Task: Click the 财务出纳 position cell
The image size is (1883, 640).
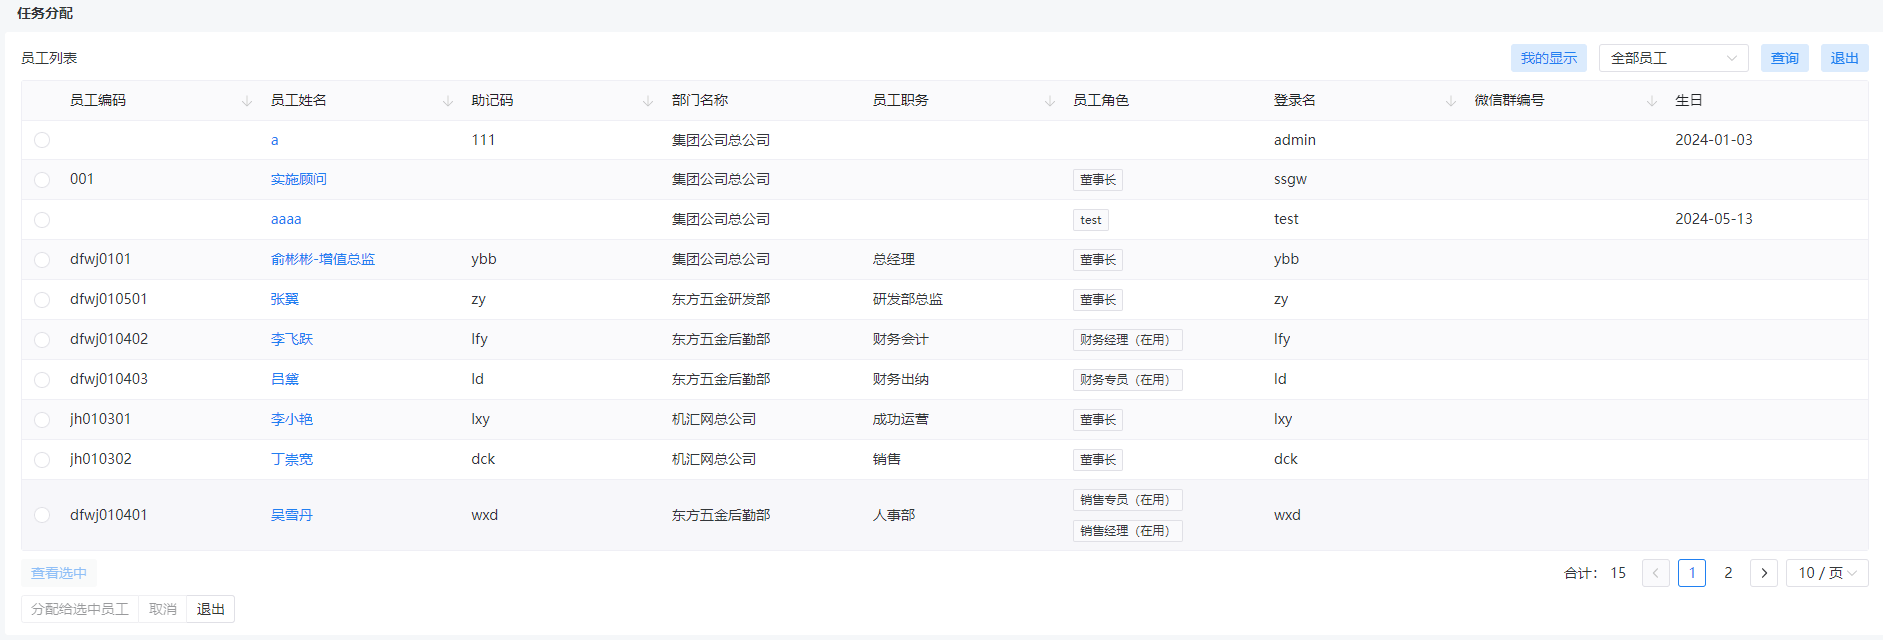Action: tap(901, 379)
